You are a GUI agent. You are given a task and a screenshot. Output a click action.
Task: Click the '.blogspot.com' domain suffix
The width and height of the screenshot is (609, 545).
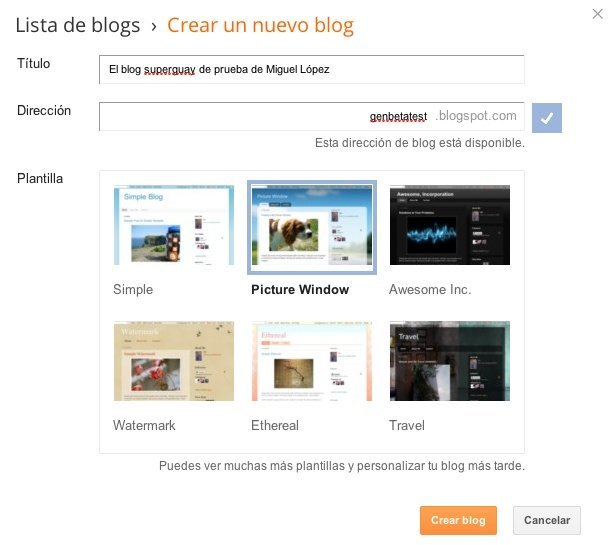476,116
